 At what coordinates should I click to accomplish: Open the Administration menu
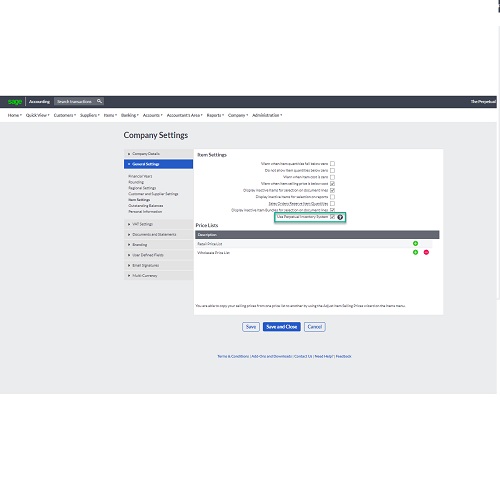[x=267, y=115]
